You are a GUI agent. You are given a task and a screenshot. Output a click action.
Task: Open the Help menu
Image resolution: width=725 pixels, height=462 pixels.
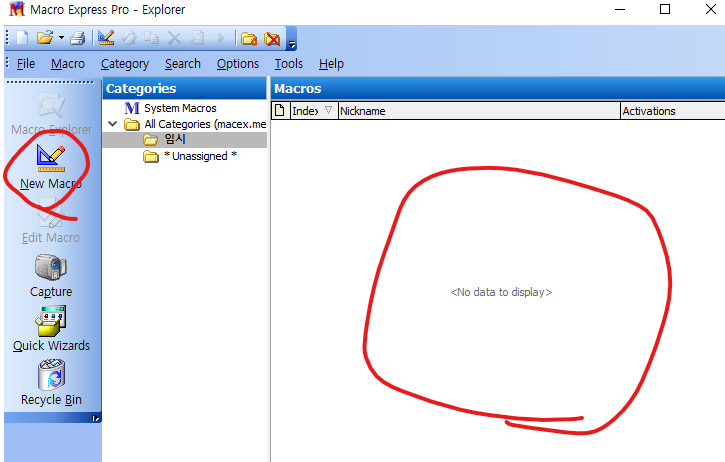[331, 64]
